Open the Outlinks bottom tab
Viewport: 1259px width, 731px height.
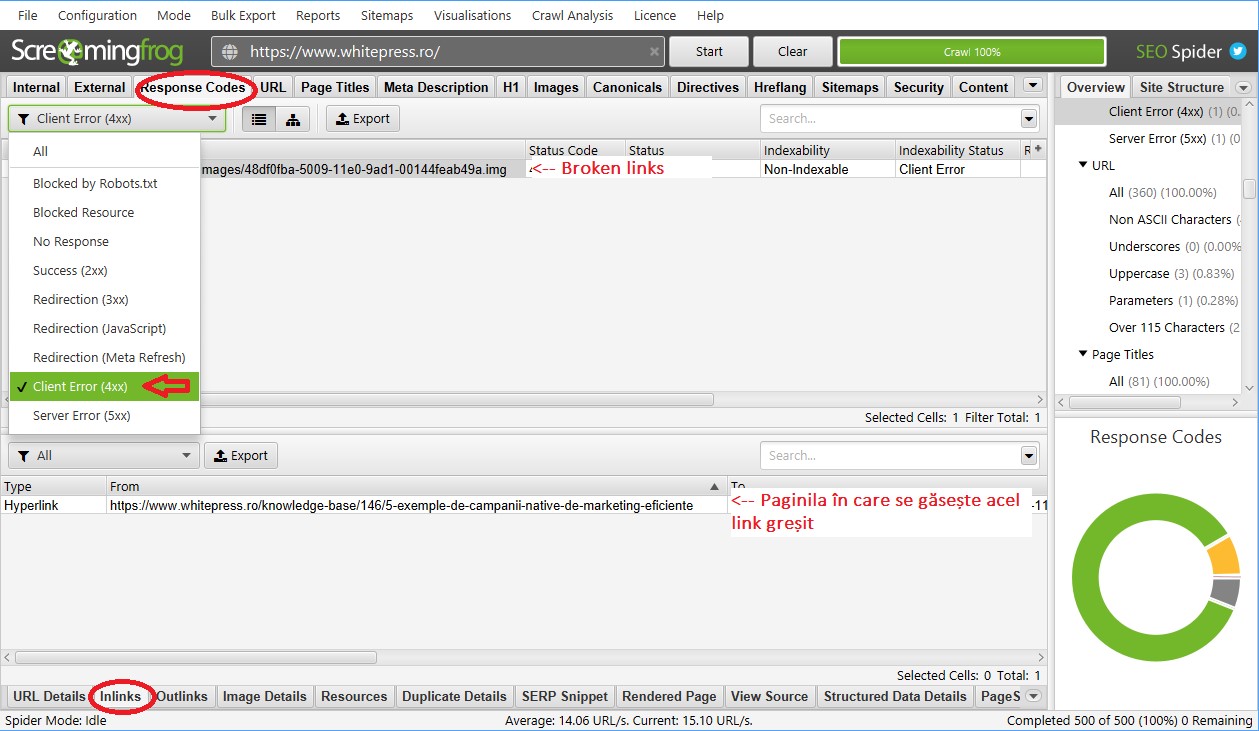182,696
